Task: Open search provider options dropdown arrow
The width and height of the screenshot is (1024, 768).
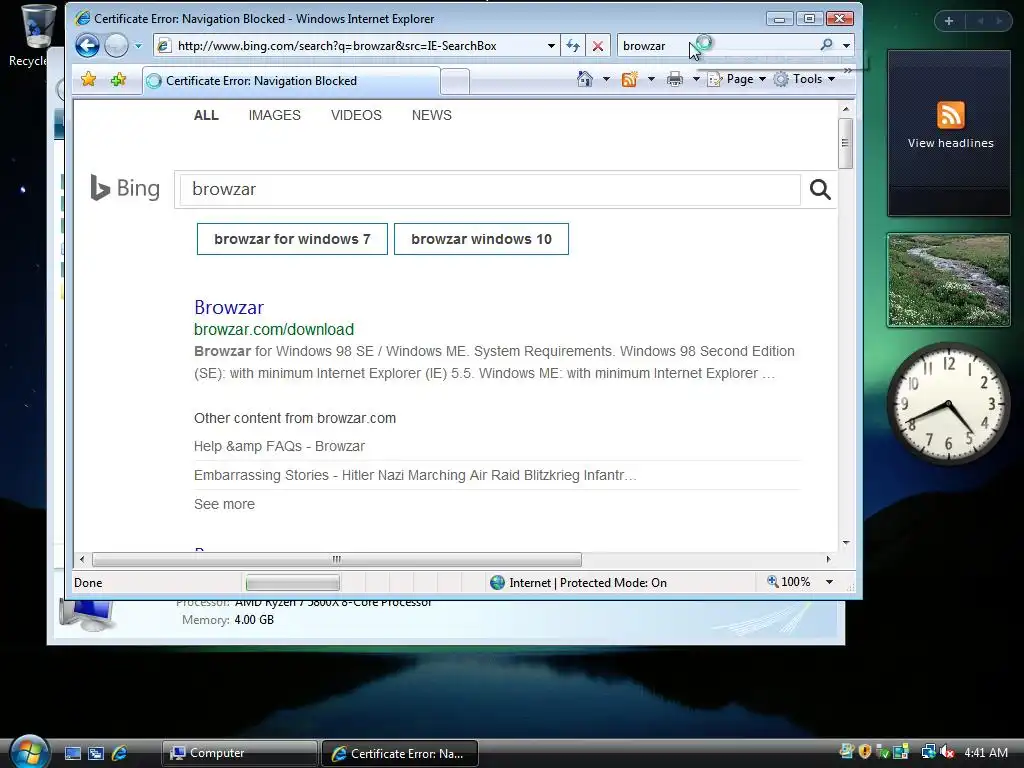Action: click(x=846, y=46)
